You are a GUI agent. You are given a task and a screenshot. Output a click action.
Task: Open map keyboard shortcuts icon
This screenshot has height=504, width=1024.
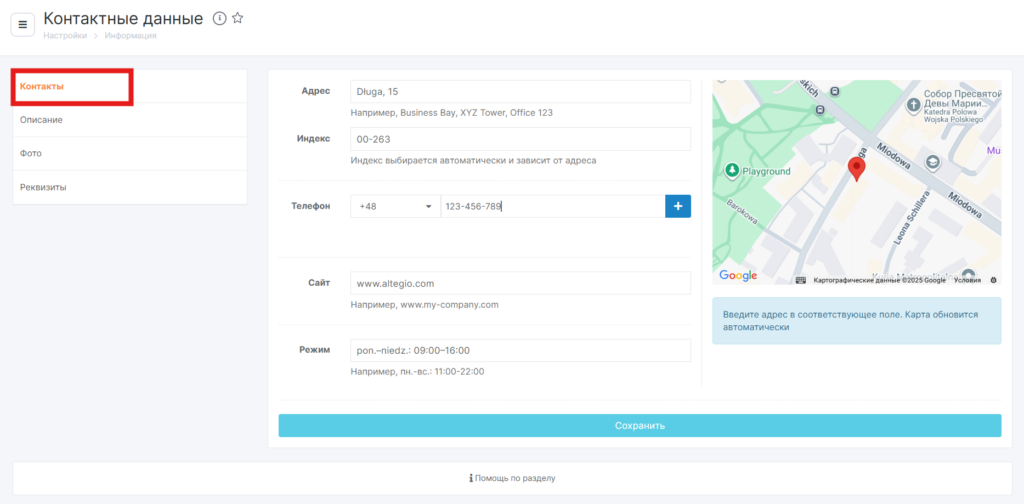(x=801, y=280)
